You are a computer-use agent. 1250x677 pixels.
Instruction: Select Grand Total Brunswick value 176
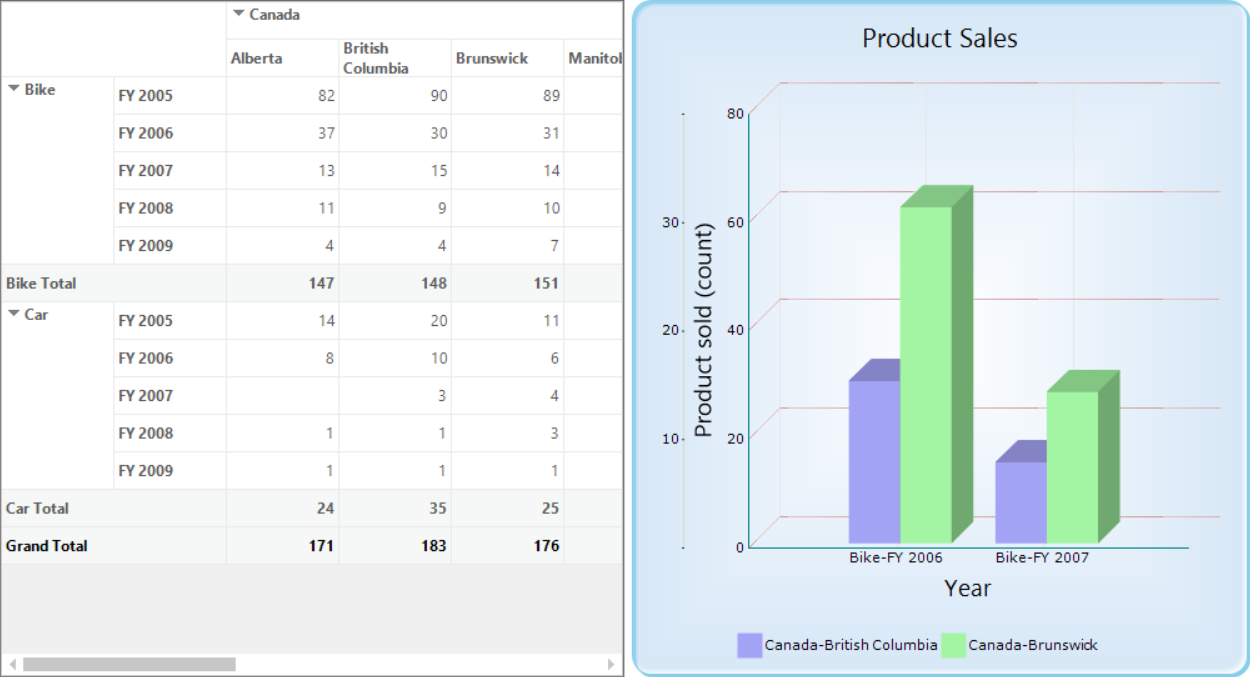coord(507,546)
